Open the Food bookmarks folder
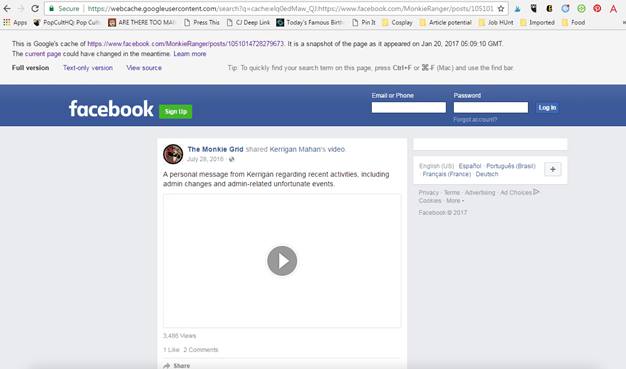This screenshot has height=369, width=626. pyautogui.click(x=573, y=22)
